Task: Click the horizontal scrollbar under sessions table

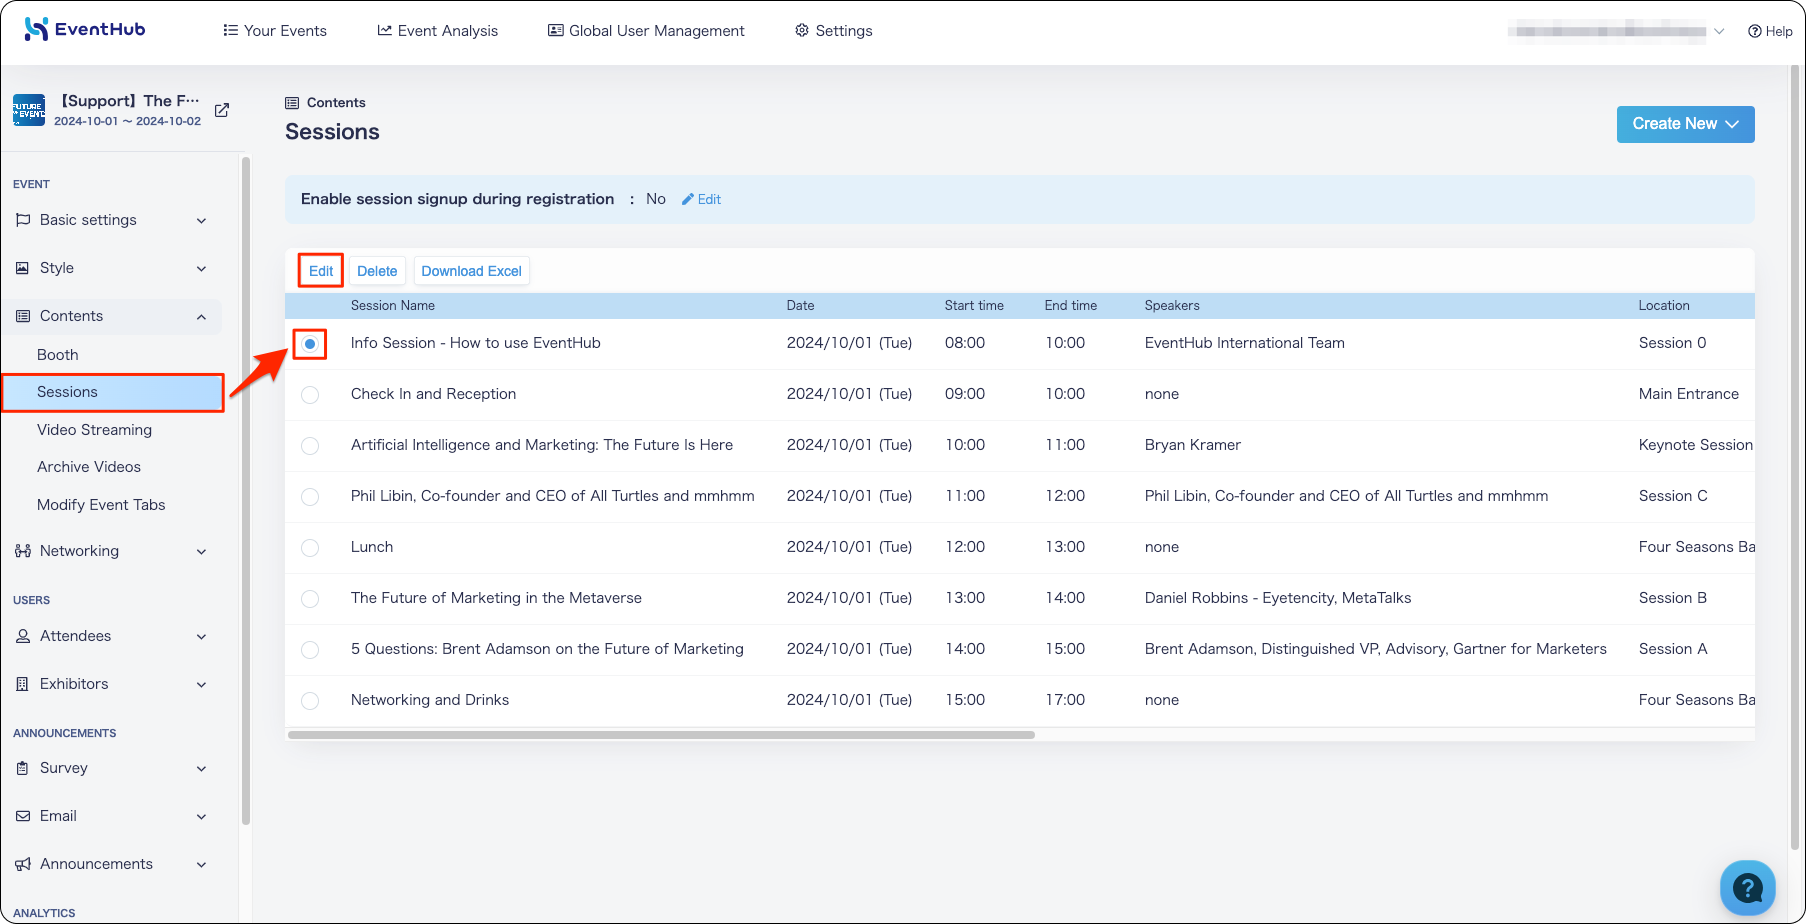Action: [x=661, y=735]
